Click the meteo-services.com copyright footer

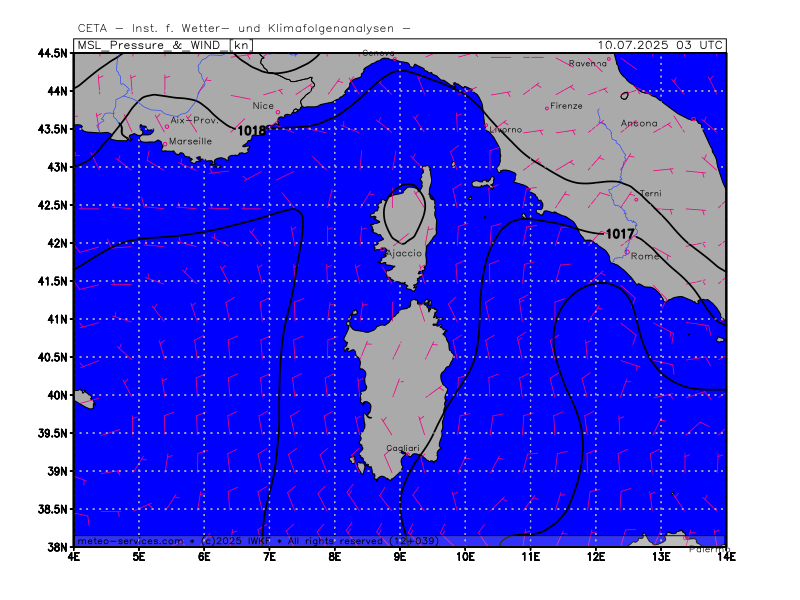click(x=258, y=541)
